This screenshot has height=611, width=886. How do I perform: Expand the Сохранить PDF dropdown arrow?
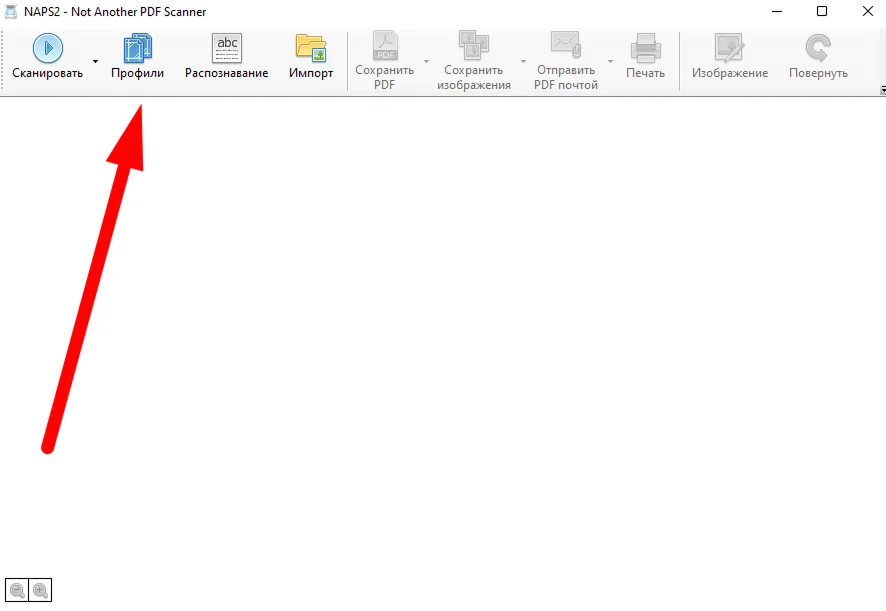[x=426, y=62]
